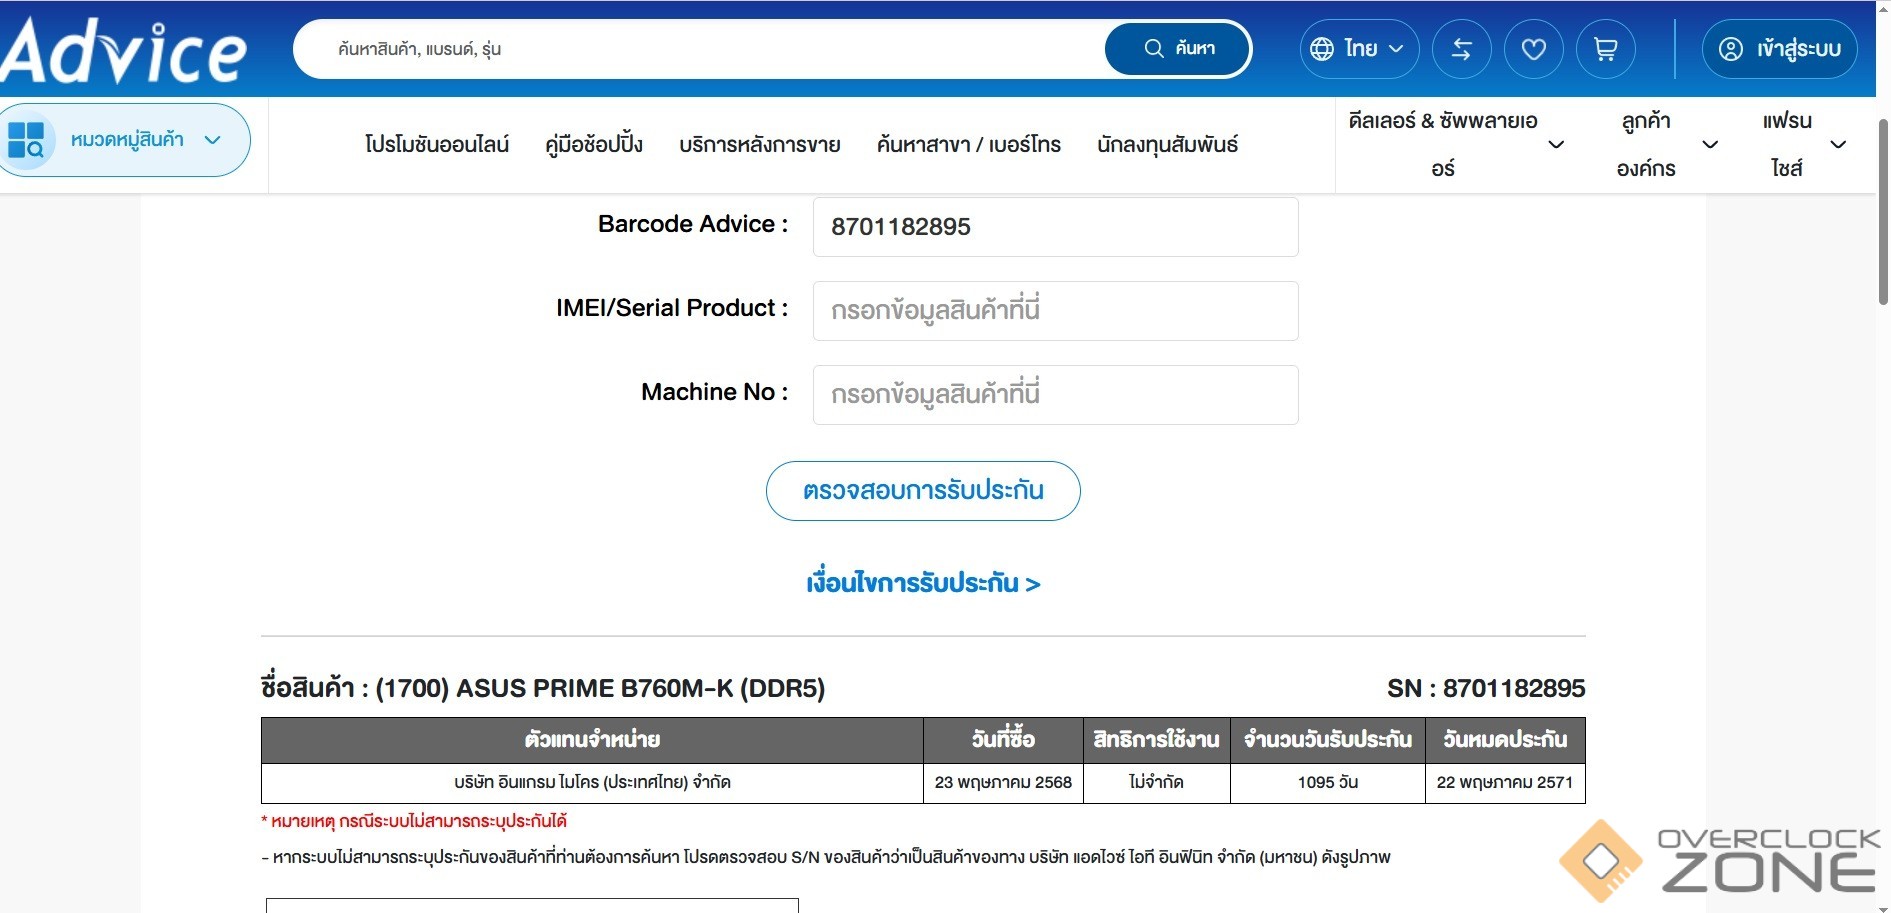Viewport: 1891px width, 913px height.
Task: Click the ค้นหา search button
Action: [1177, 48]
